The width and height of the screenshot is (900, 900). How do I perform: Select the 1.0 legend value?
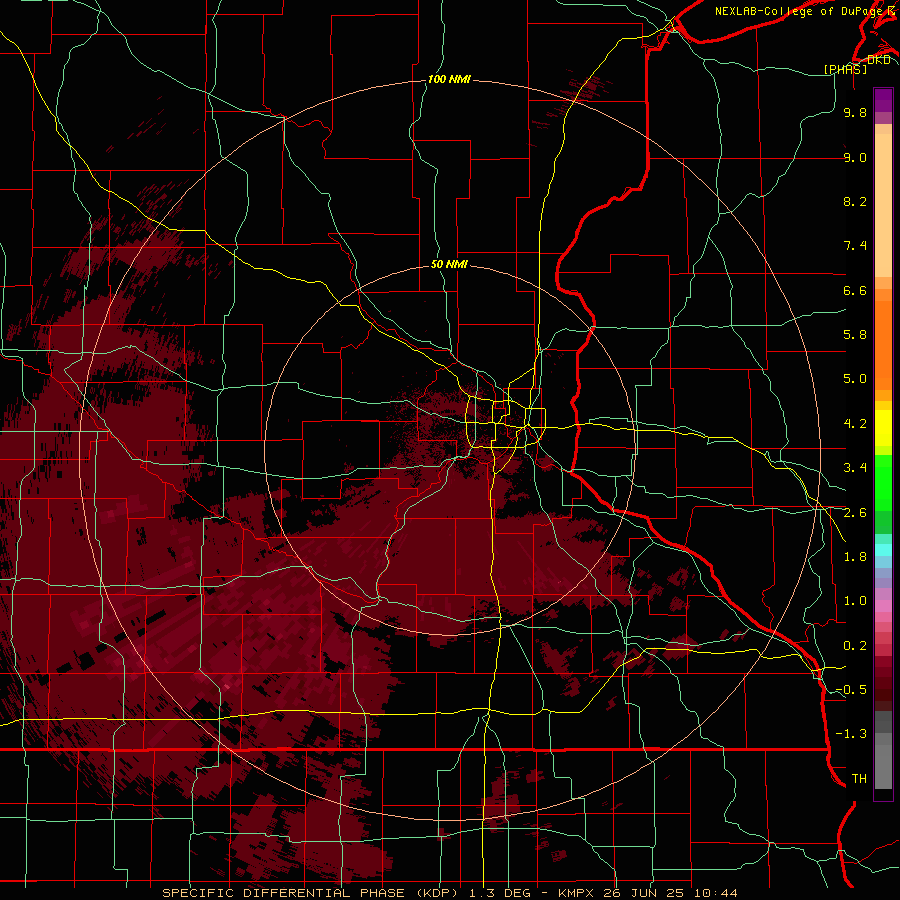coord(855,601)
